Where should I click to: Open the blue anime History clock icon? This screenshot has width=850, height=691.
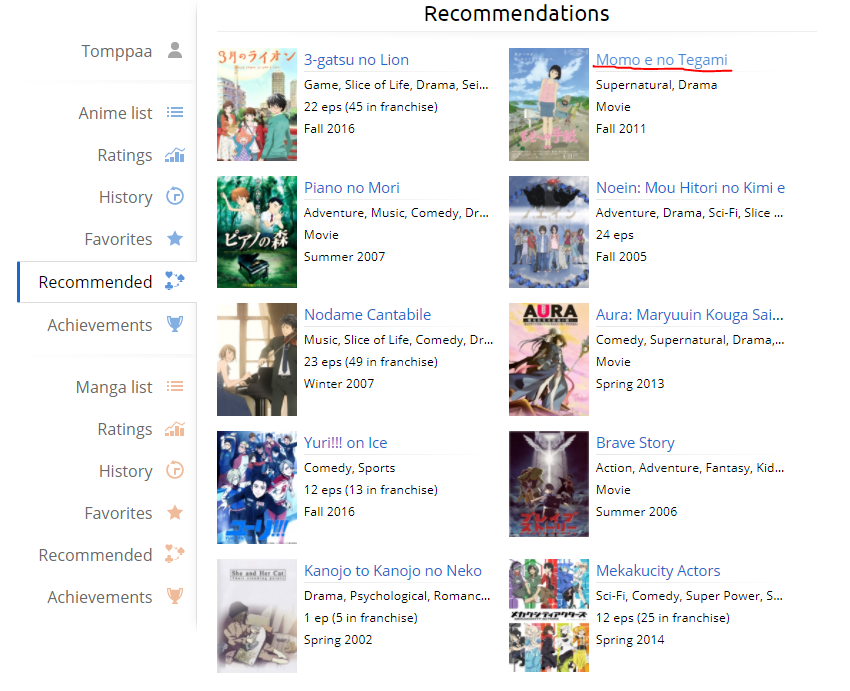(175, 196)
